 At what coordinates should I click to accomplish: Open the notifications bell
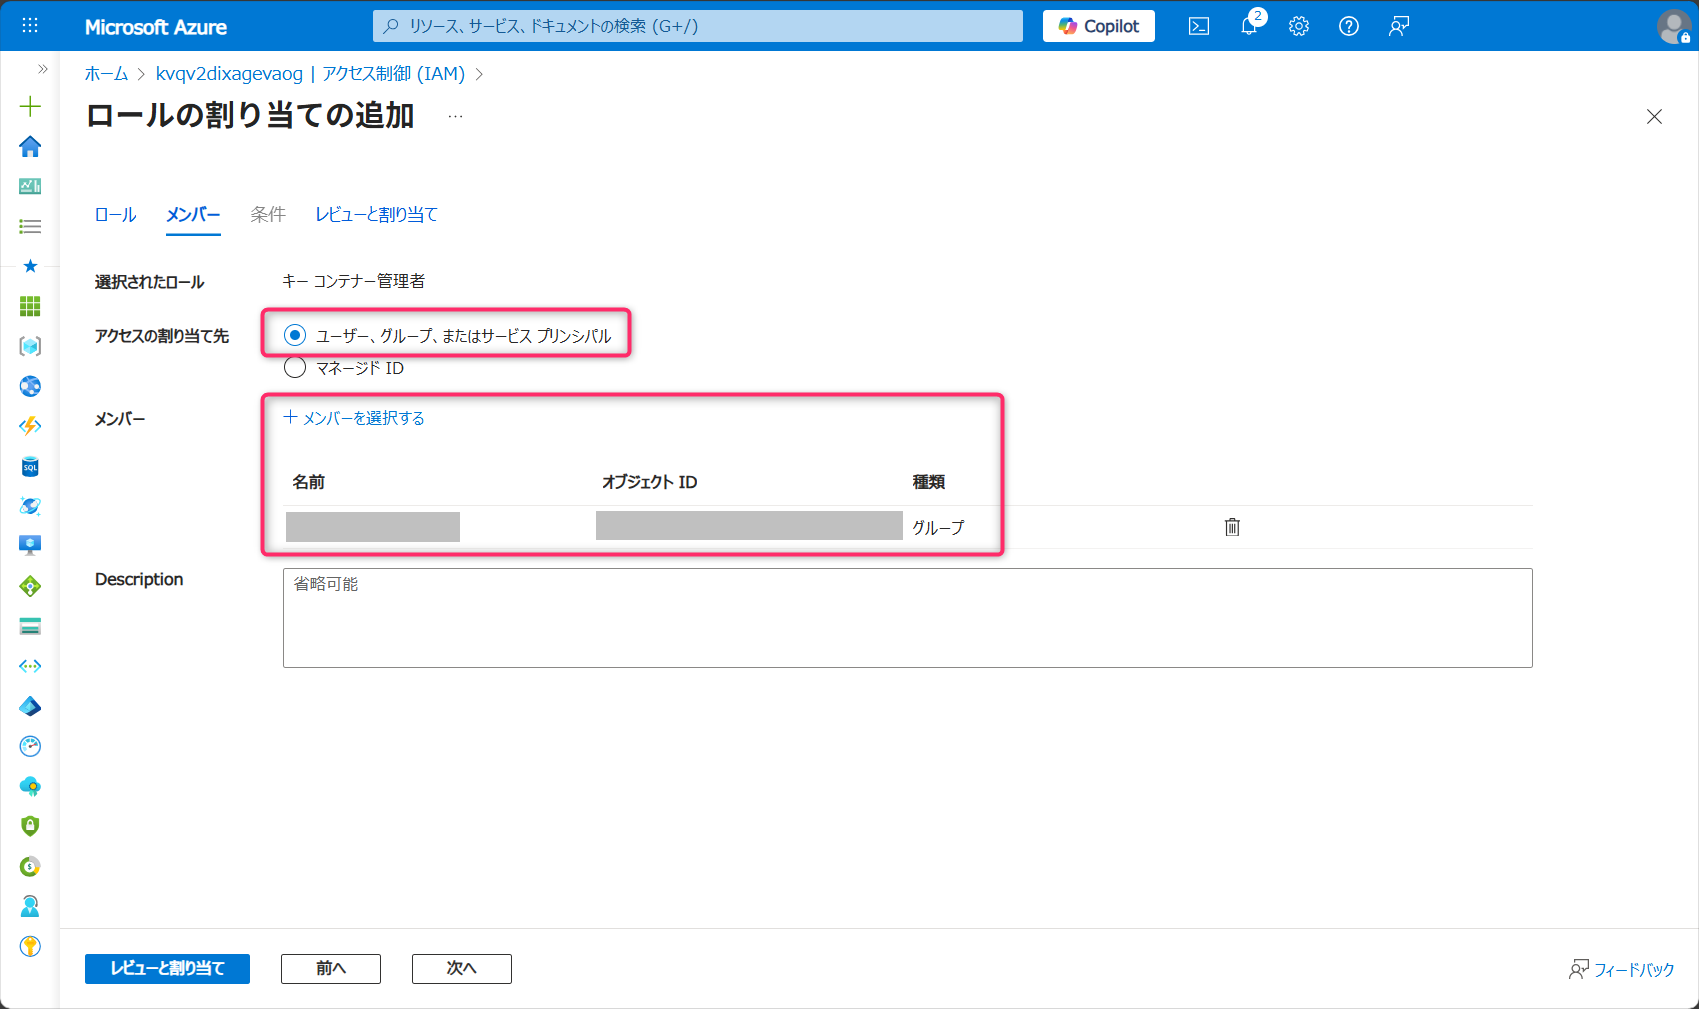[x=1249, y=27]
